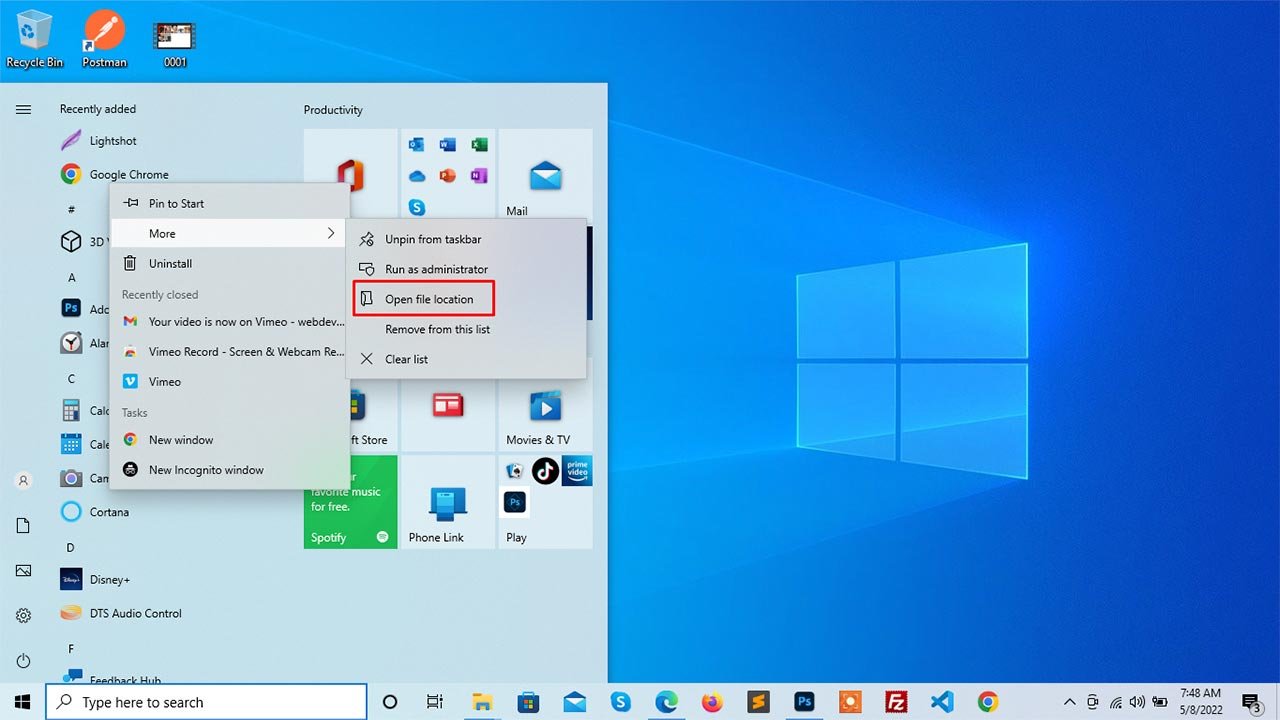This screenshot has height=720, width=1280.
Task: Open the Recycle Bin desktop icon
Action: [x=35, y=39]
